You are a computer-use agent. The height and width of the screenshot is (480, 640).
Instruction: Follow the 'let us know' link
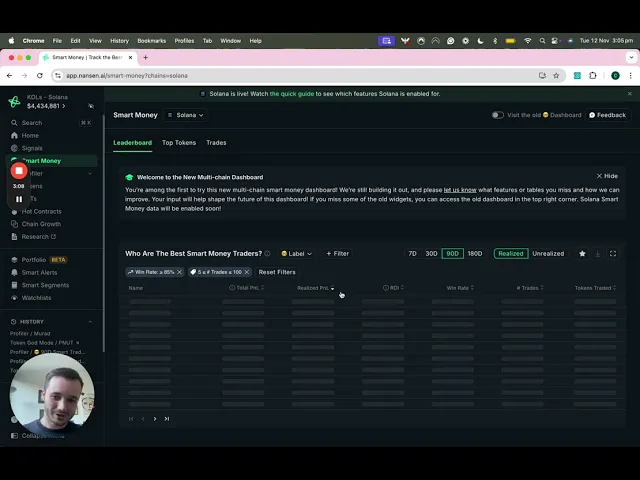coord(460,190)
